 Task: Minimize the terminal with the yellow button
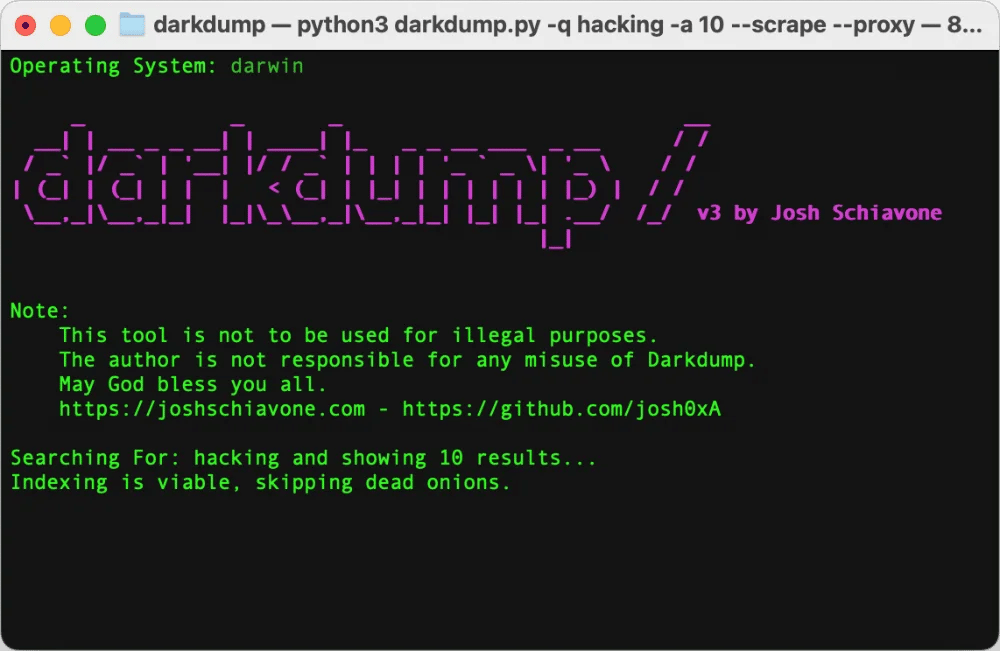[x=61, y=26]
